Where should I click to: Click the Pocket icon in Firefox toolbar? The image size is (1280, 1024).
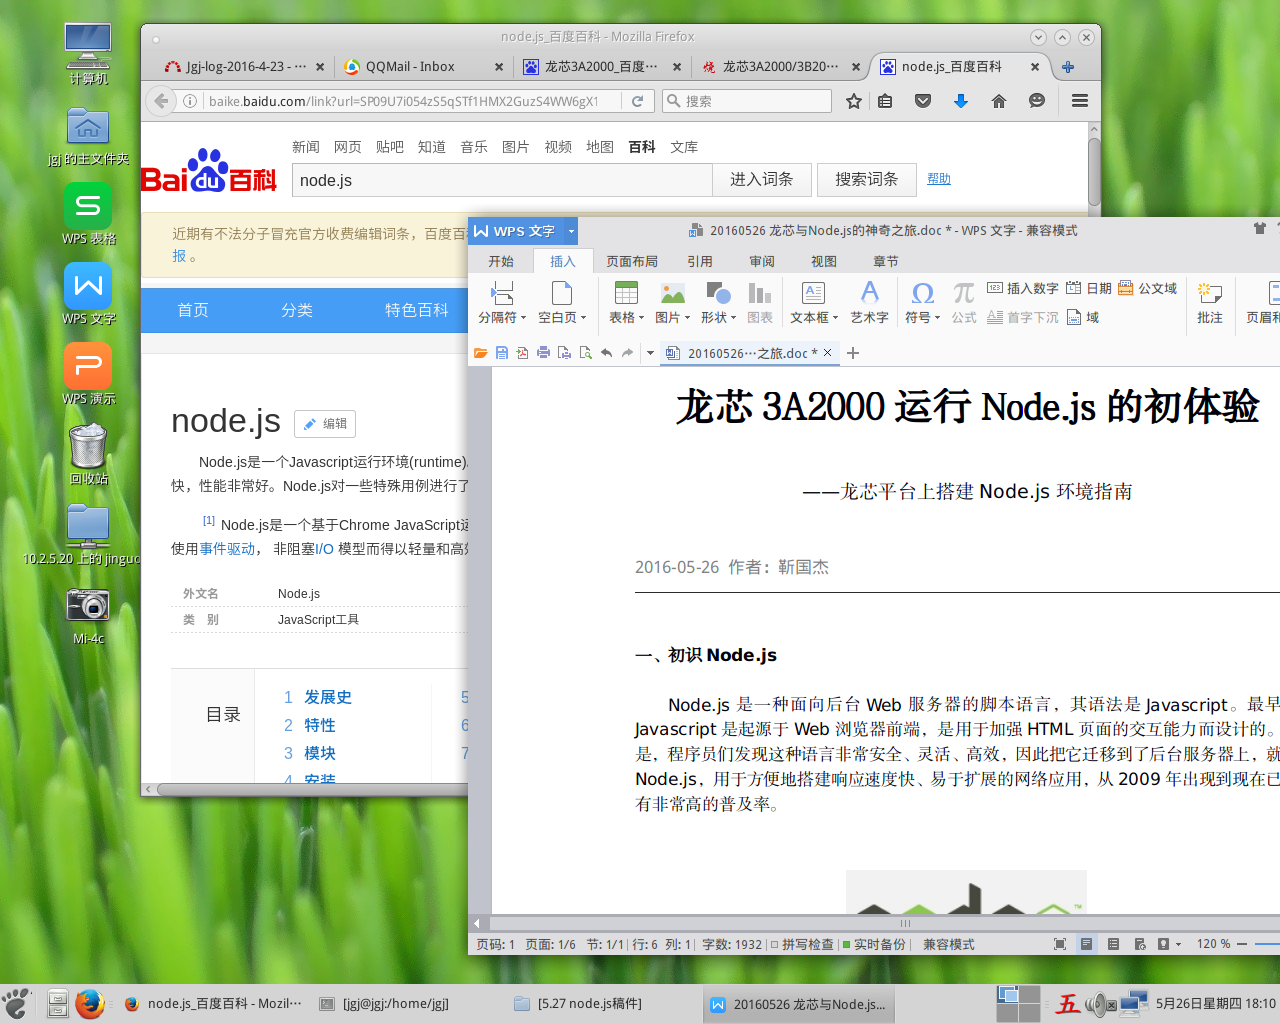coord(923,101)
